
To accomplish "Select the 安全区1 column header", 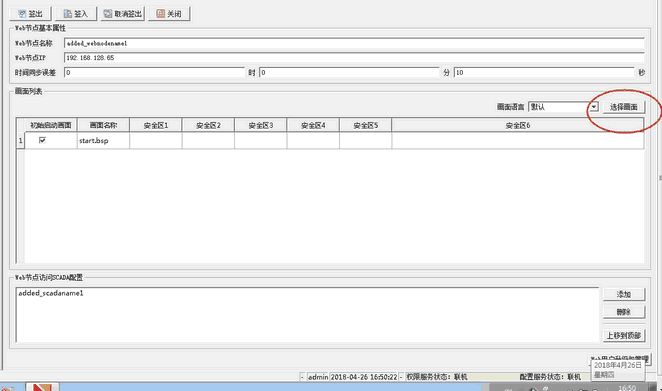I will (x=156, y=125).
